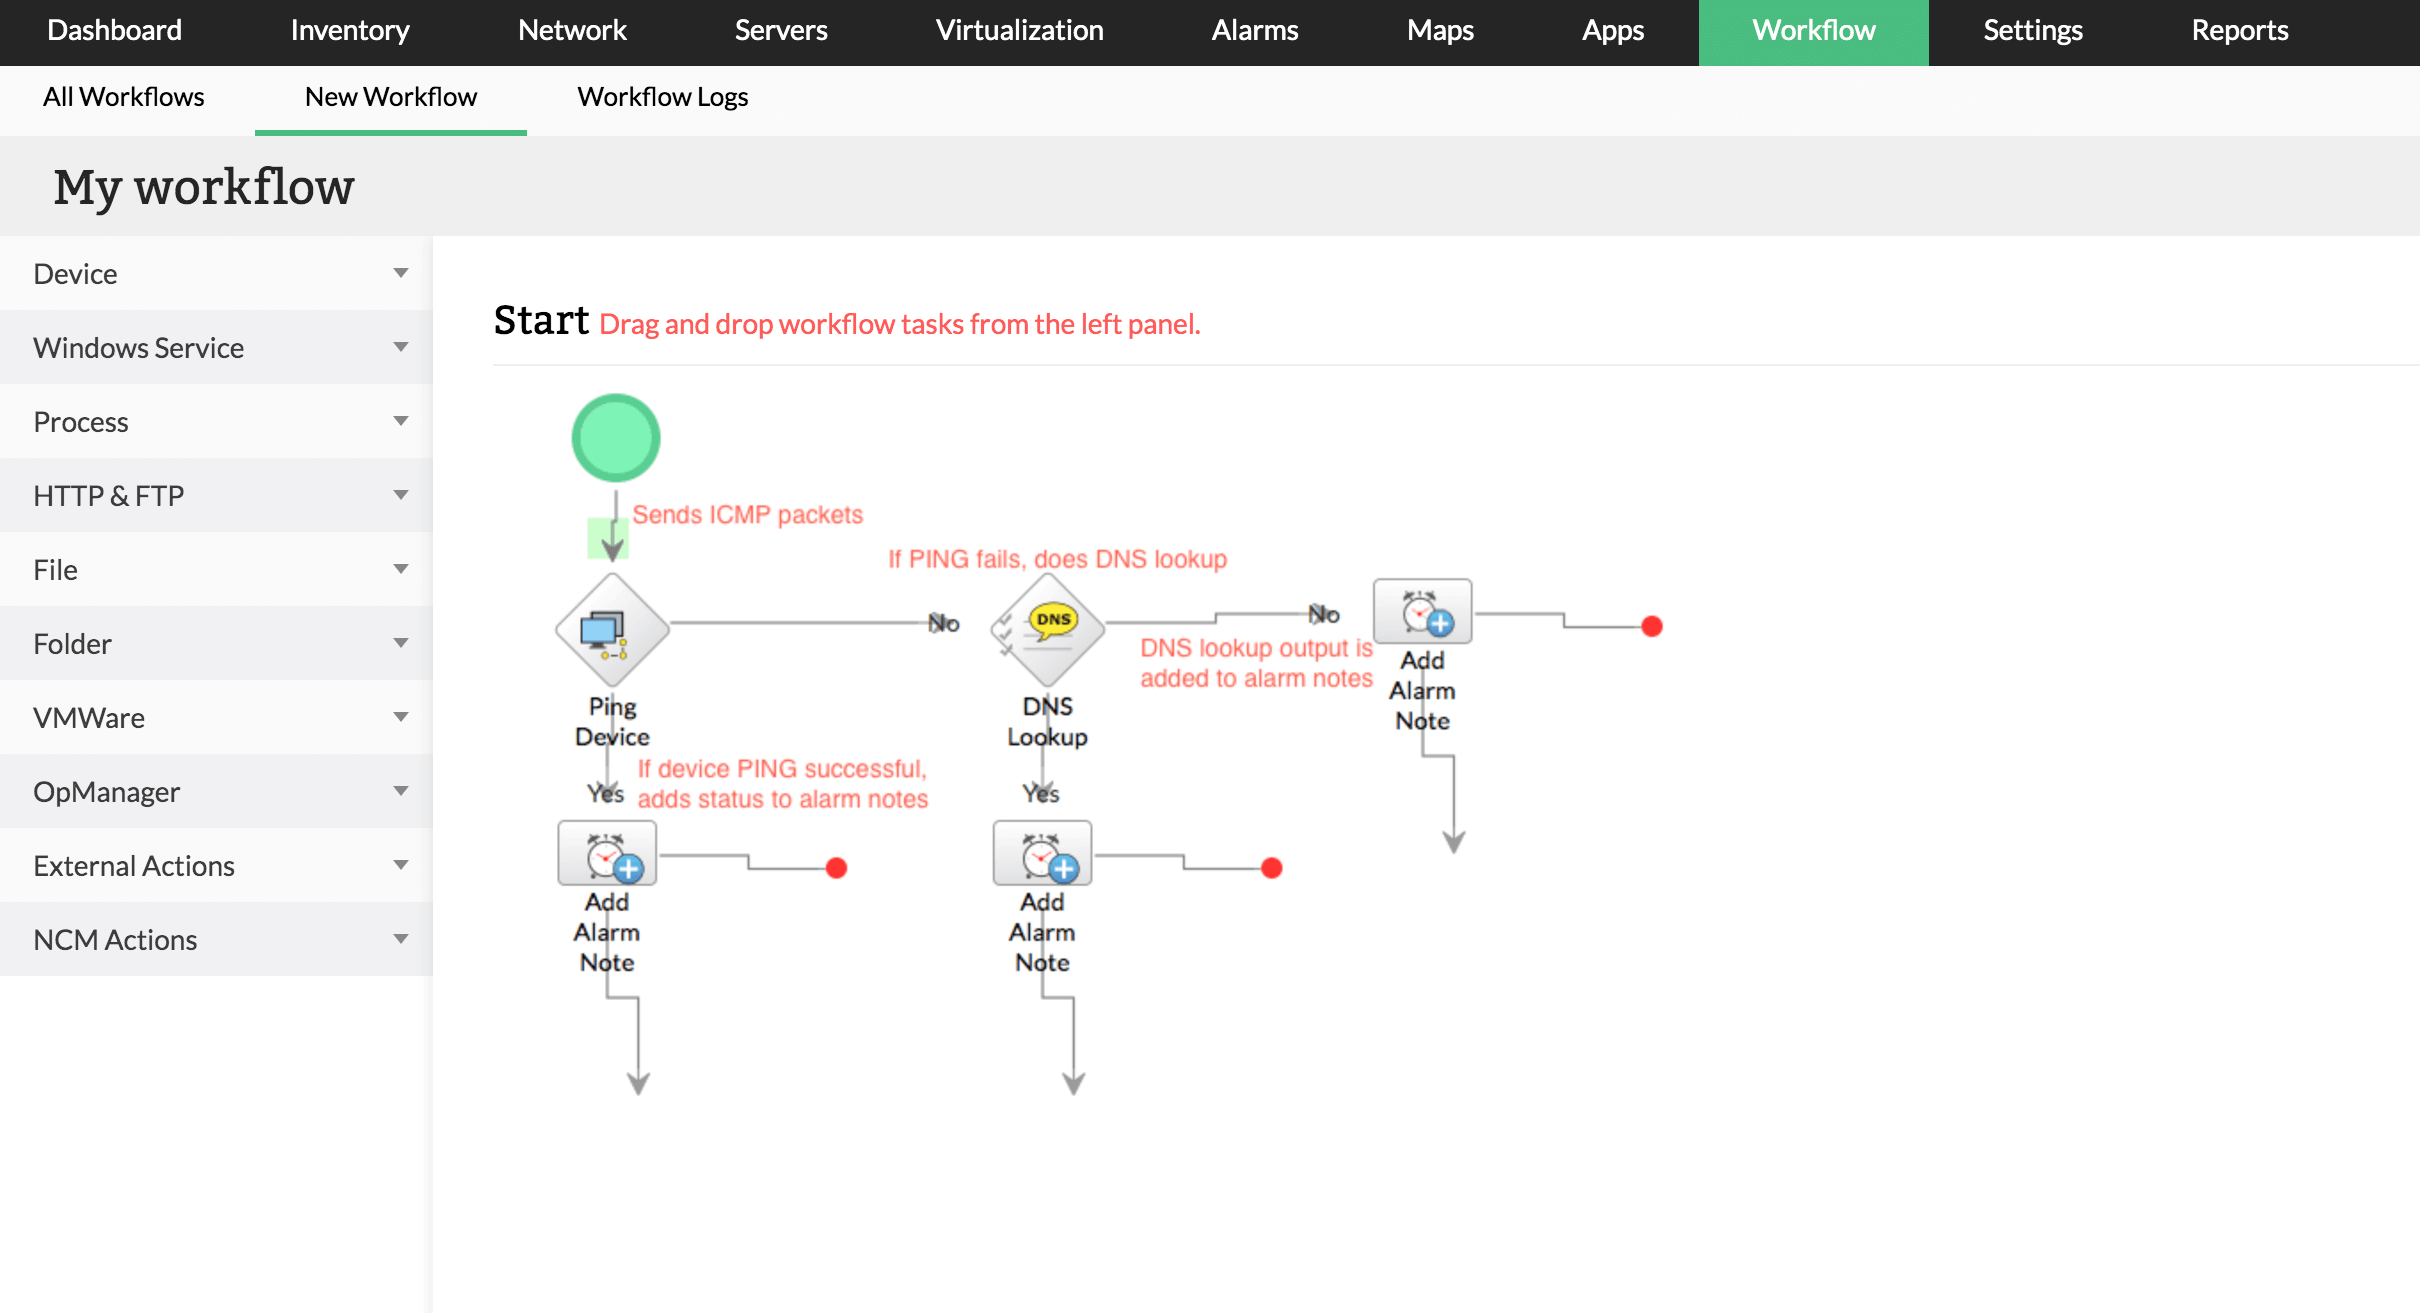Image resolution: width=2420 pixels, height=1313 pixels.
Task: Select the Ping Device diamond icon
Action: [611, 630]
